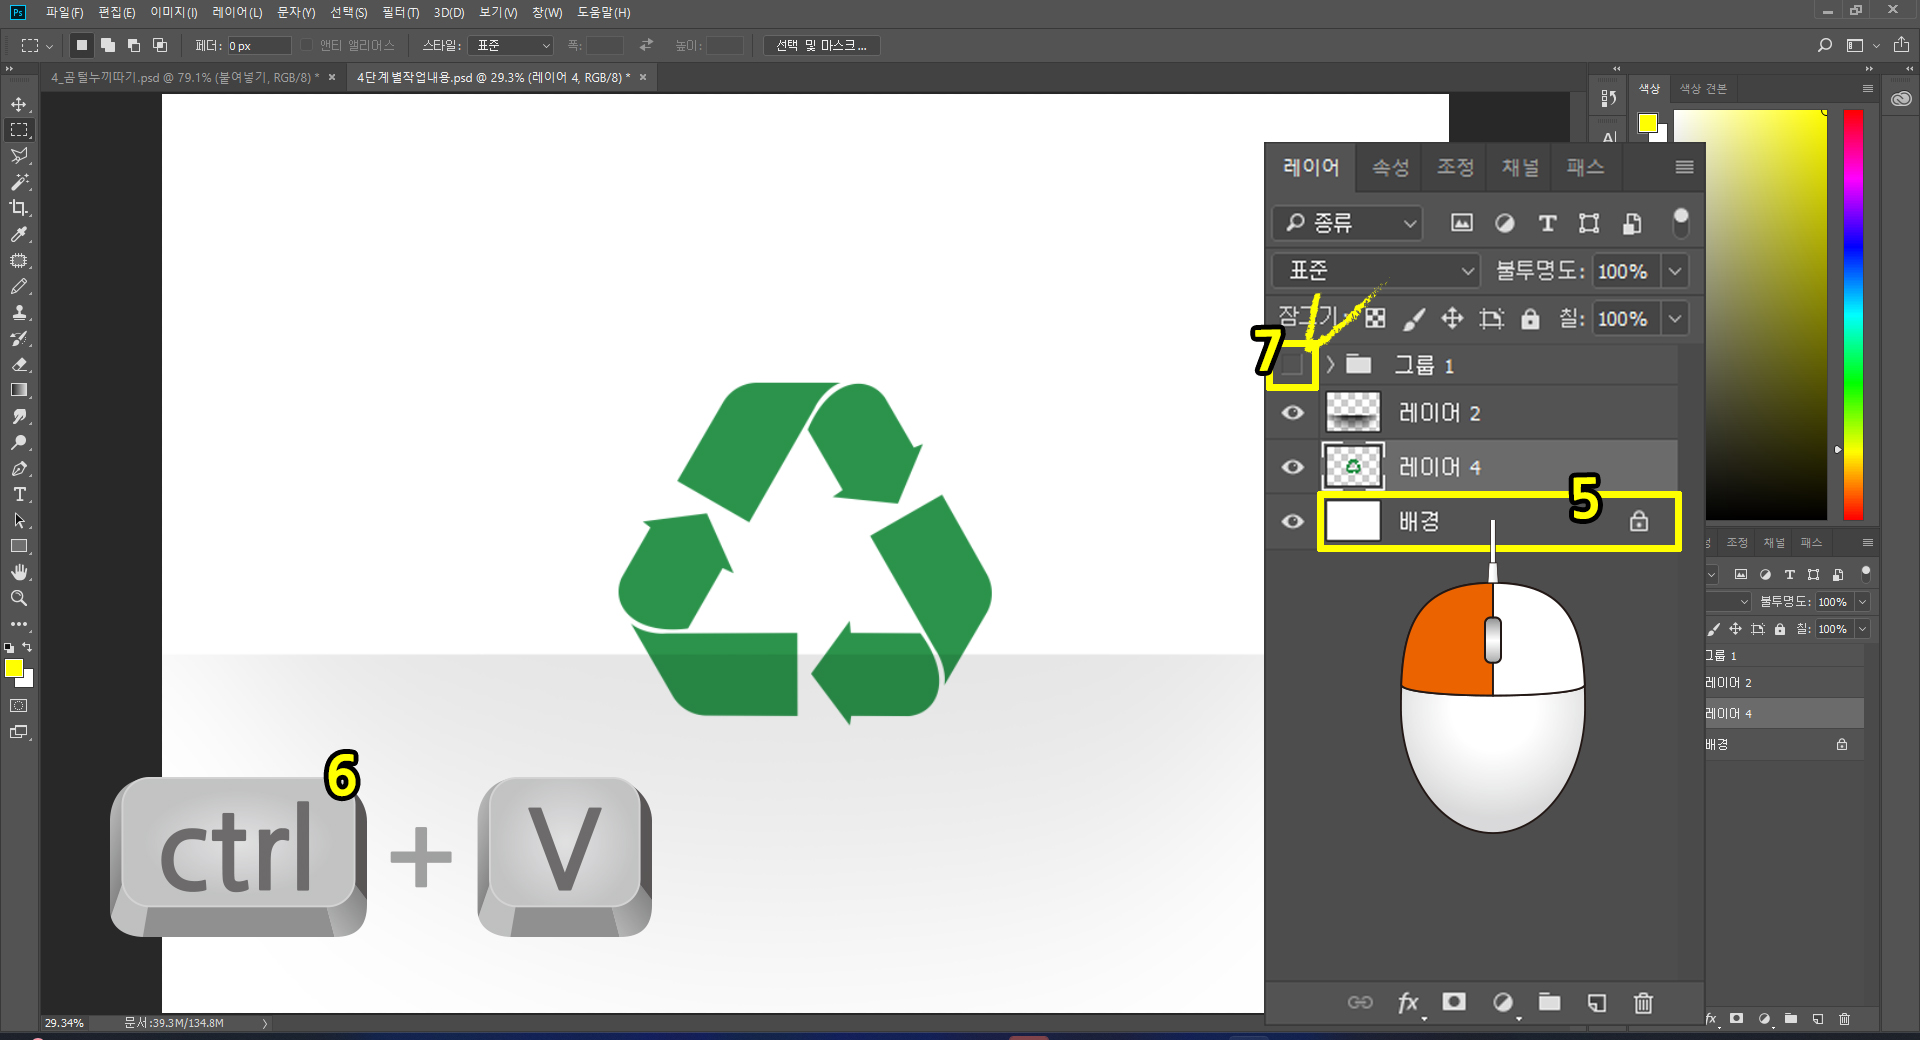Lock all padlock in enlarged panel lock row
Image resolution: width=1920 pixels, height=1040 pixels.
(x=1530, y=319)
